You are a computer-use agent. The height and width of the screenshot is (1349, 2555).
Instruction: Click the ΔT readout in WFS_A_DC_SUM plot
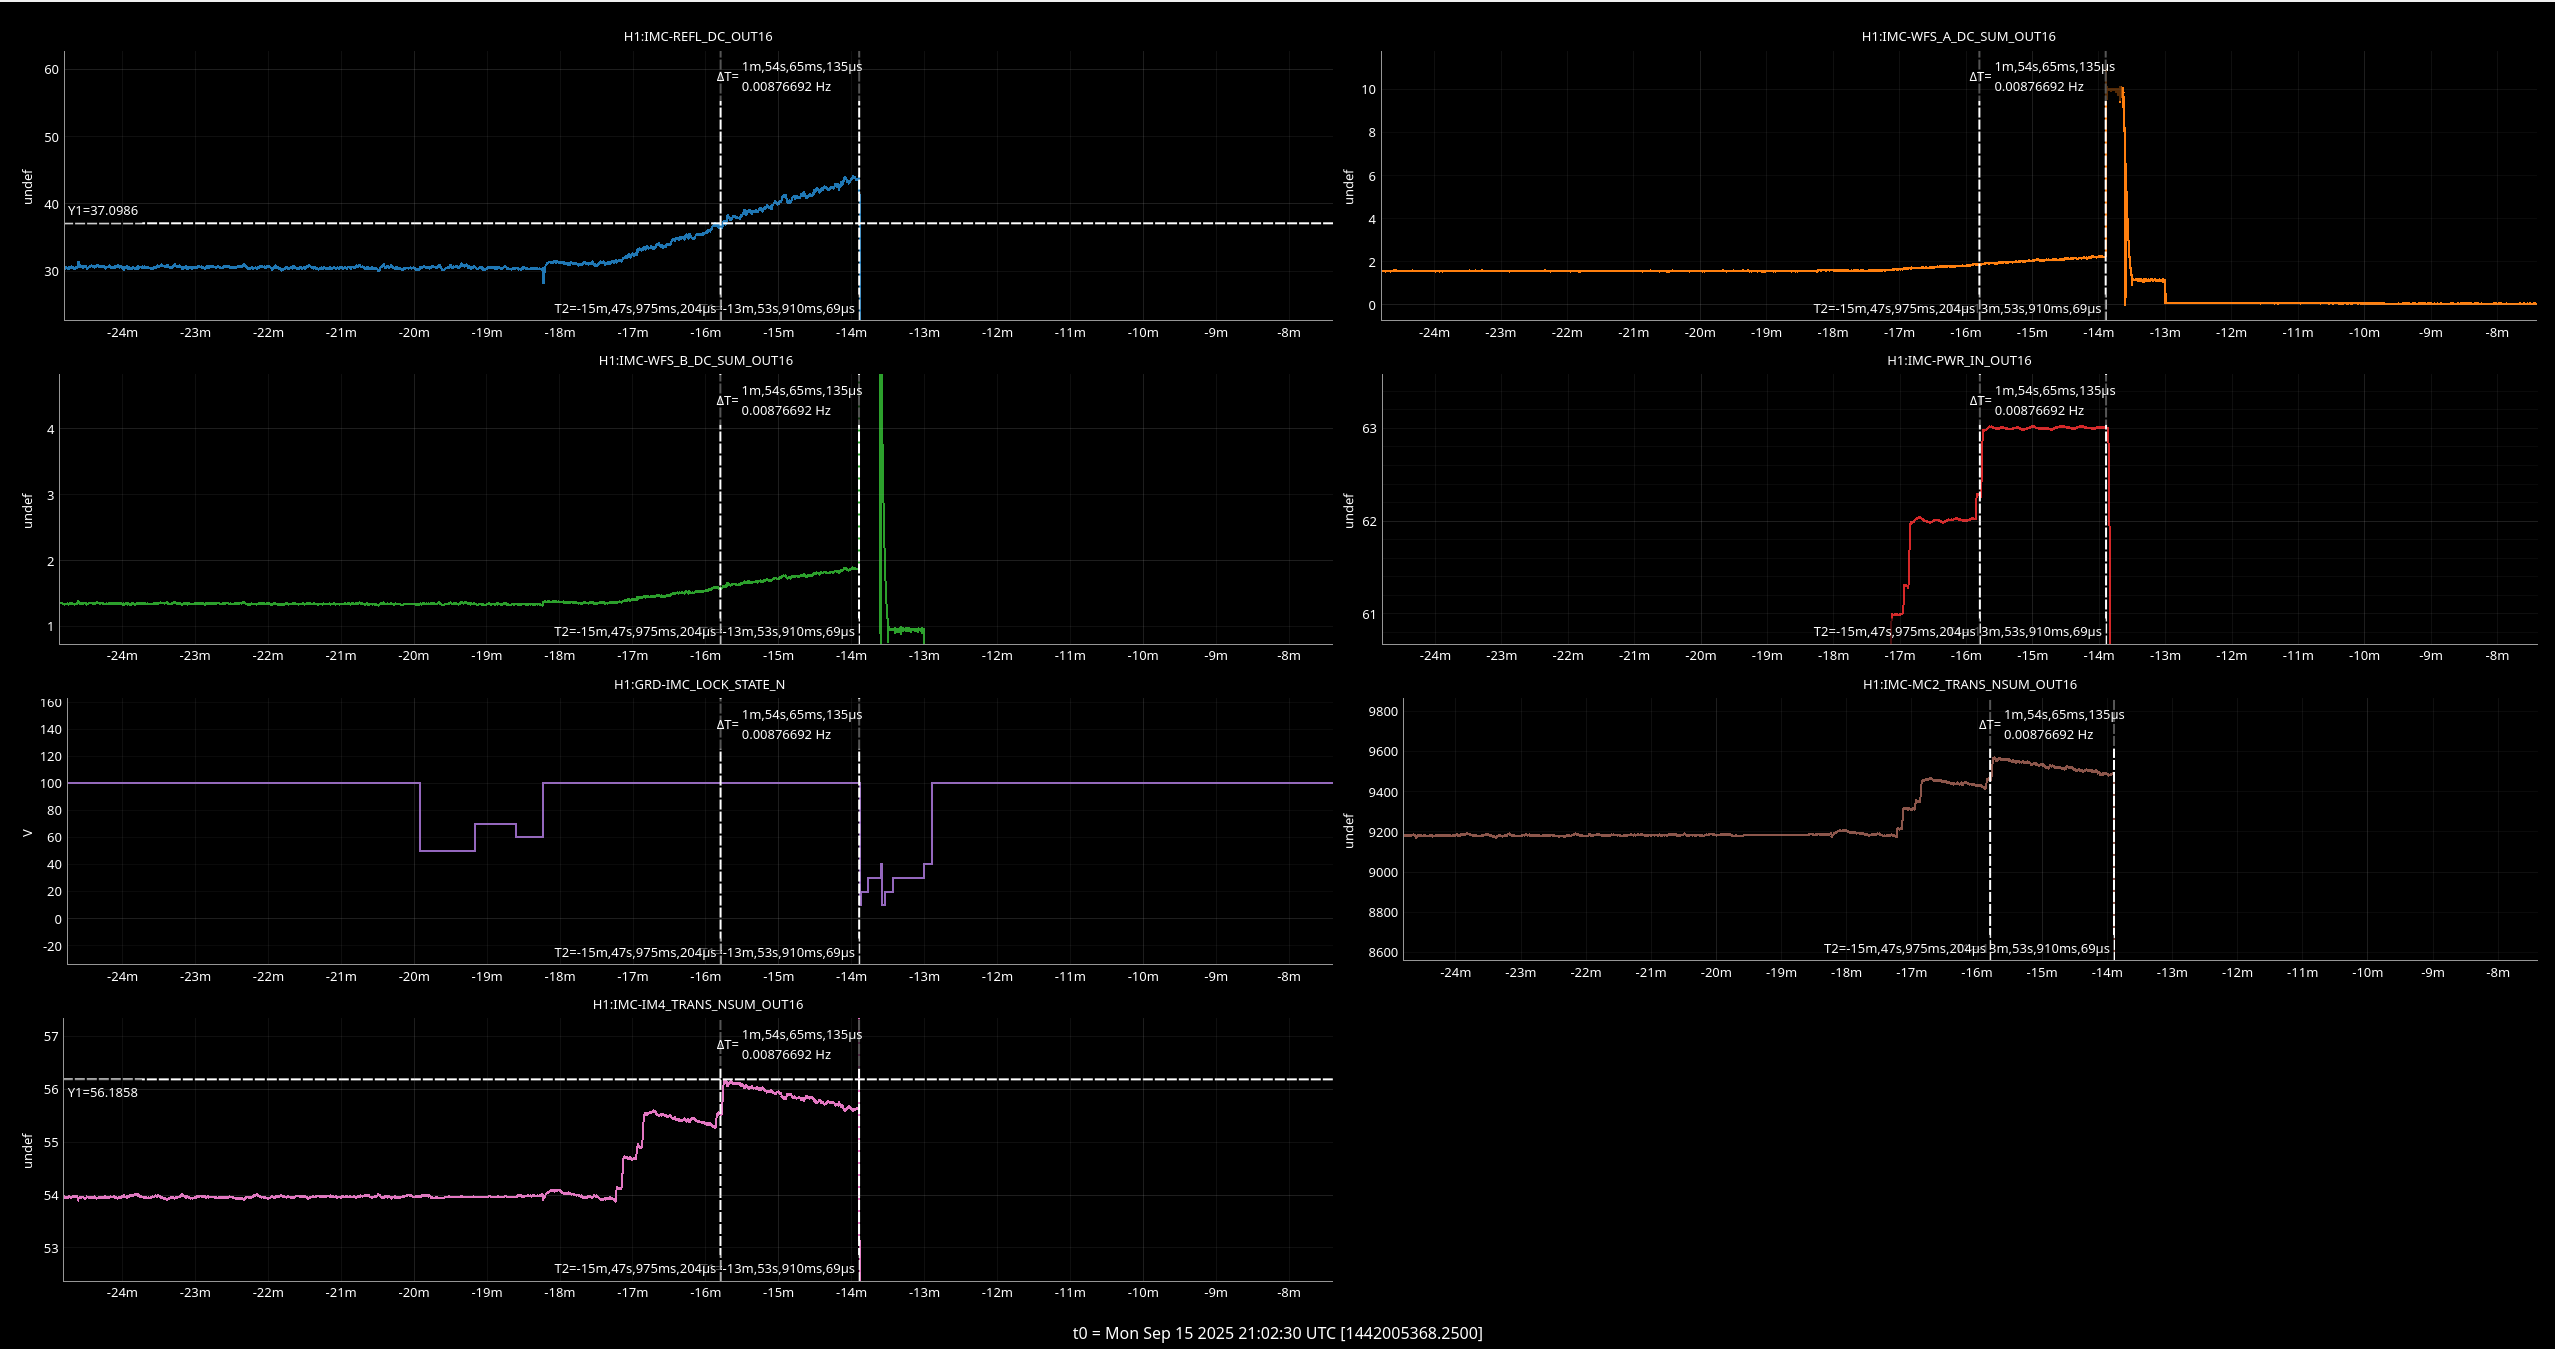click(2042, 77)
